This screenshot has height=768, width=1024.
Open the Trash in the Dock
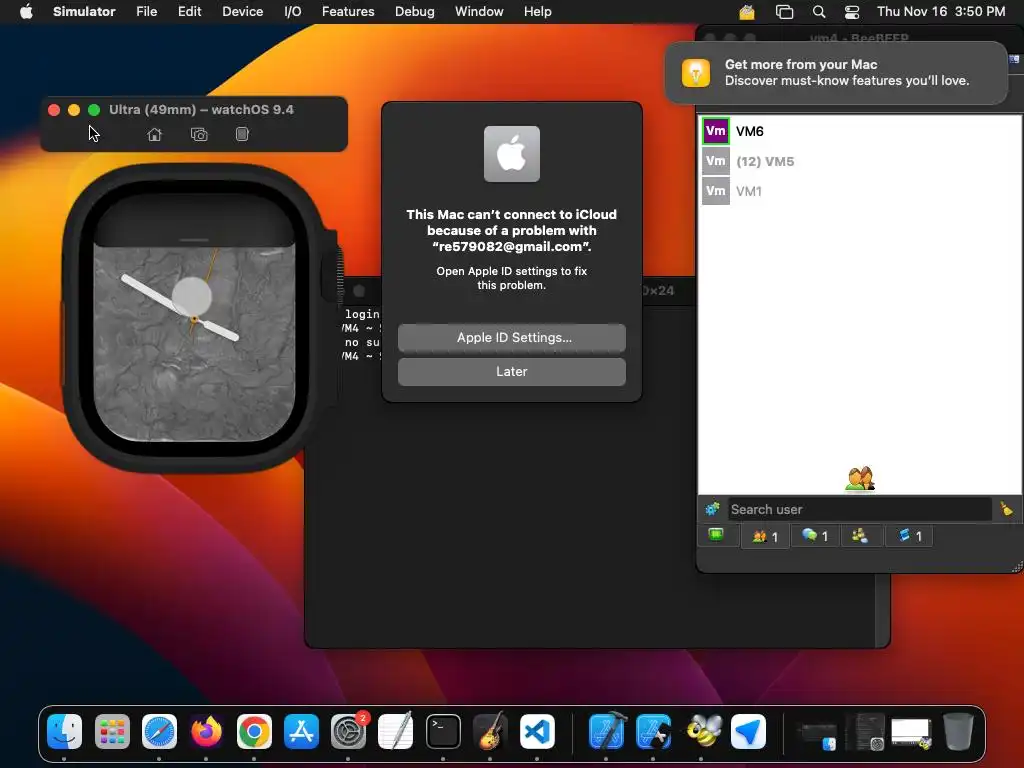click(x=958, y=731)
